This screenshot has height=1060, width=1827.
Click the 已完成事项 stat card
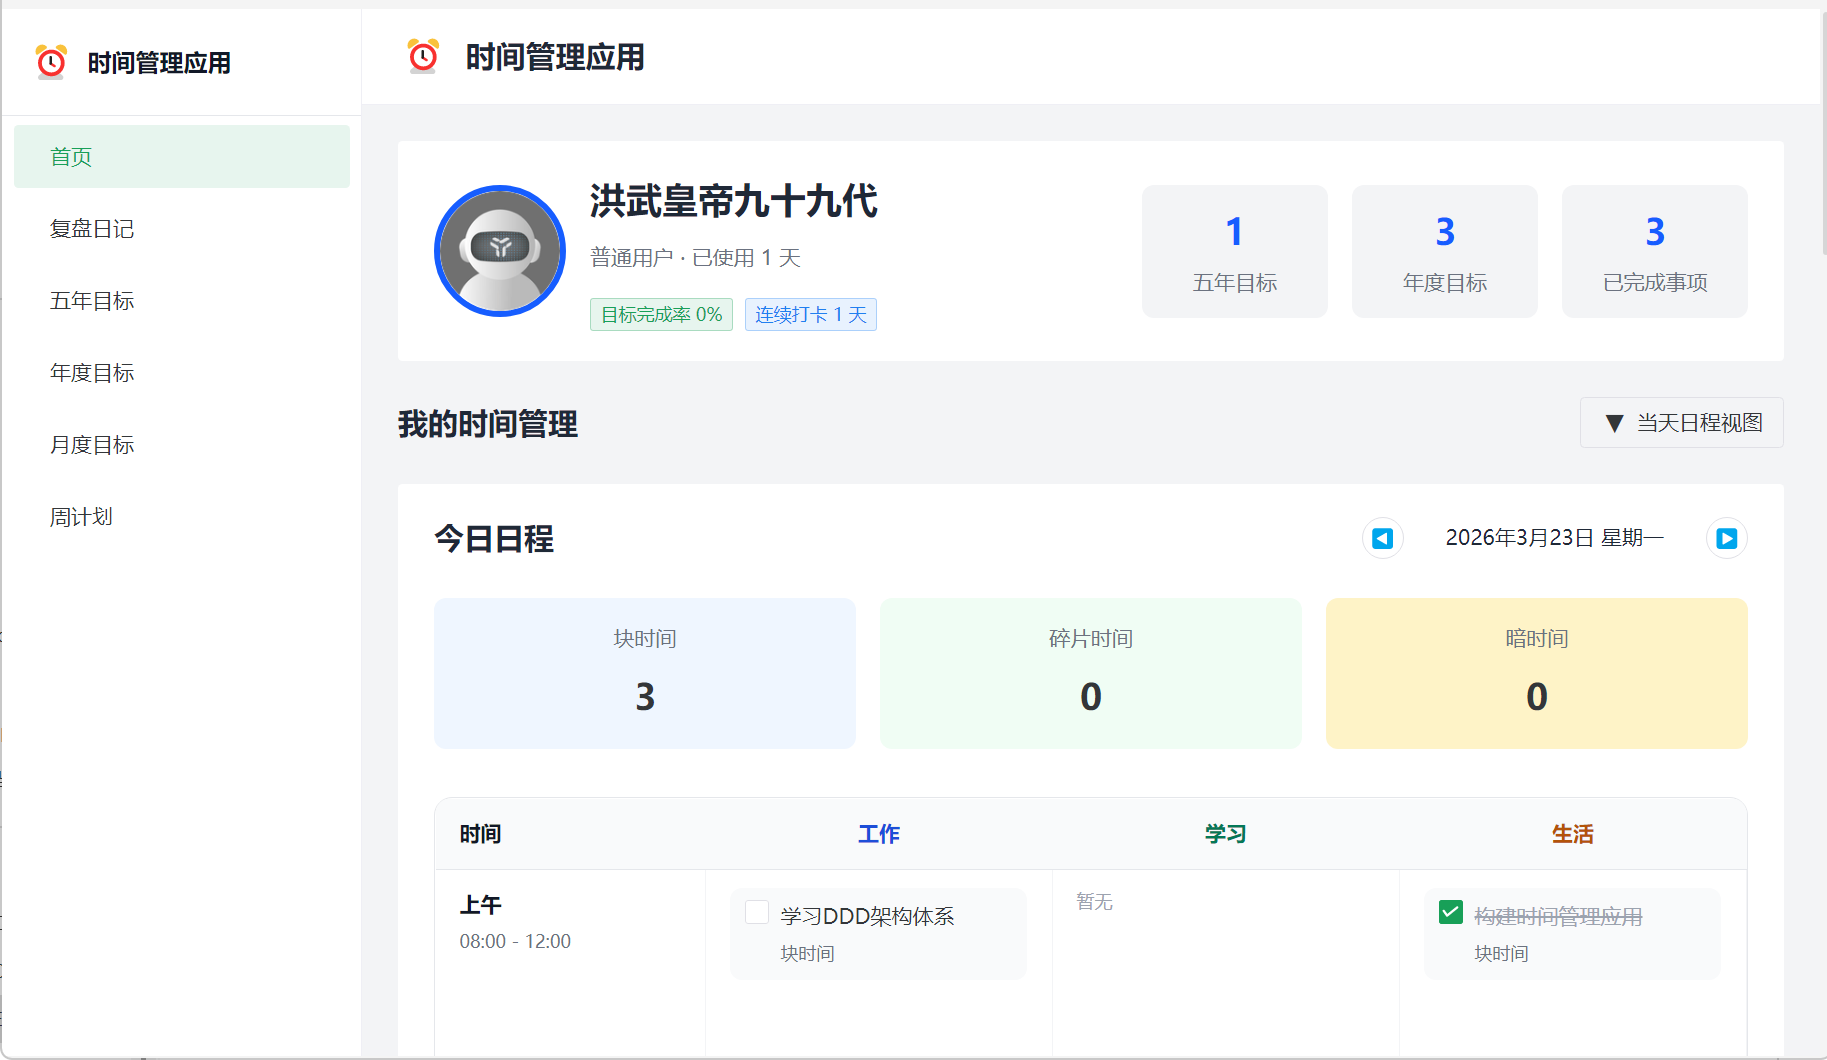point(1654,251)
